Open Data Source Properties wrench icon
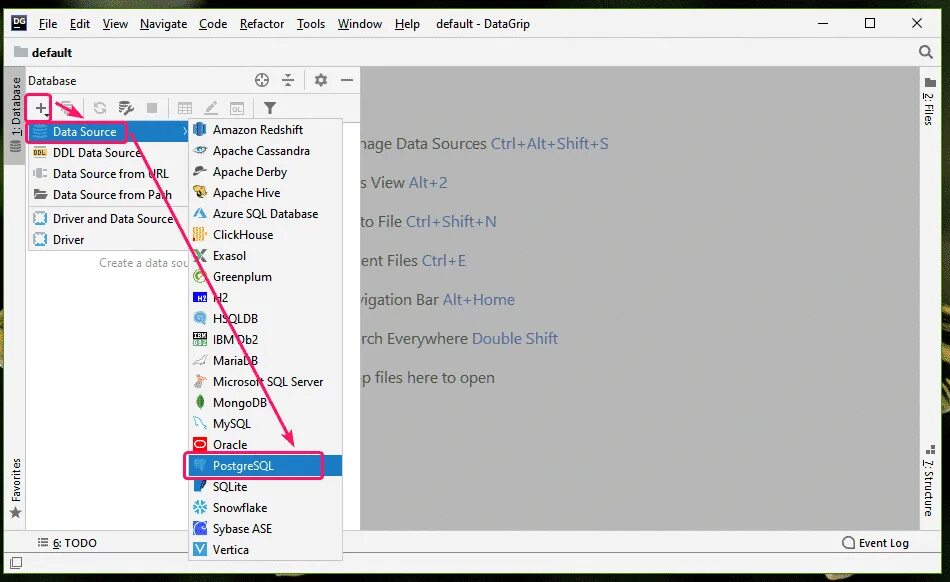The image size is (950, 582). (x=126, y=108)
